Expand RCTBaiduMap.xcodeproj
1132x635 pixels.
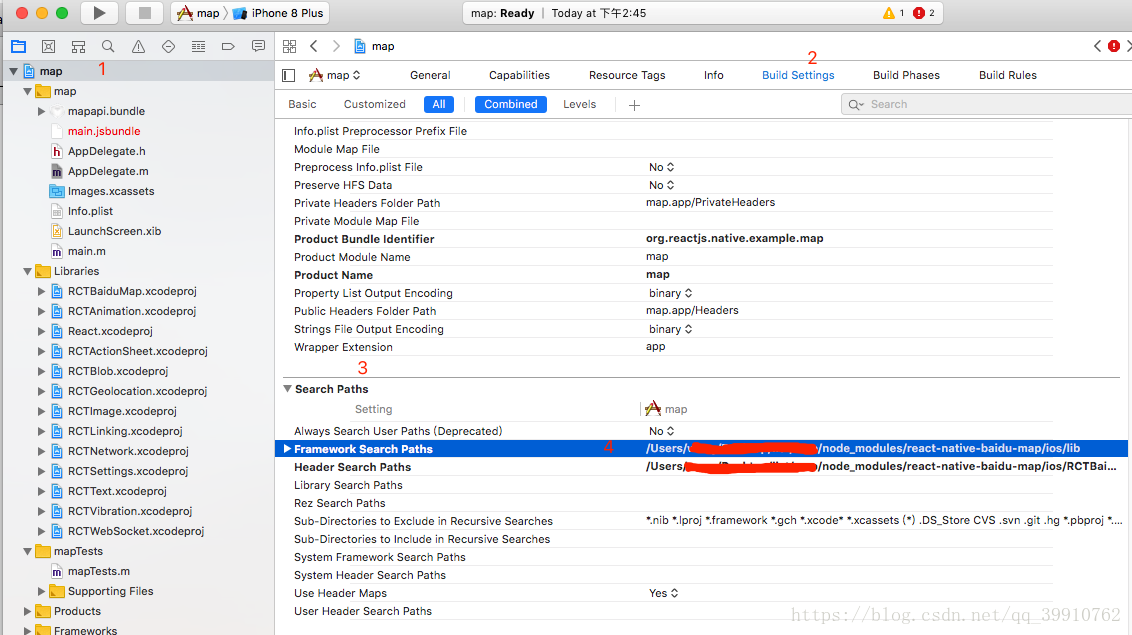click(x=41, y=292)
